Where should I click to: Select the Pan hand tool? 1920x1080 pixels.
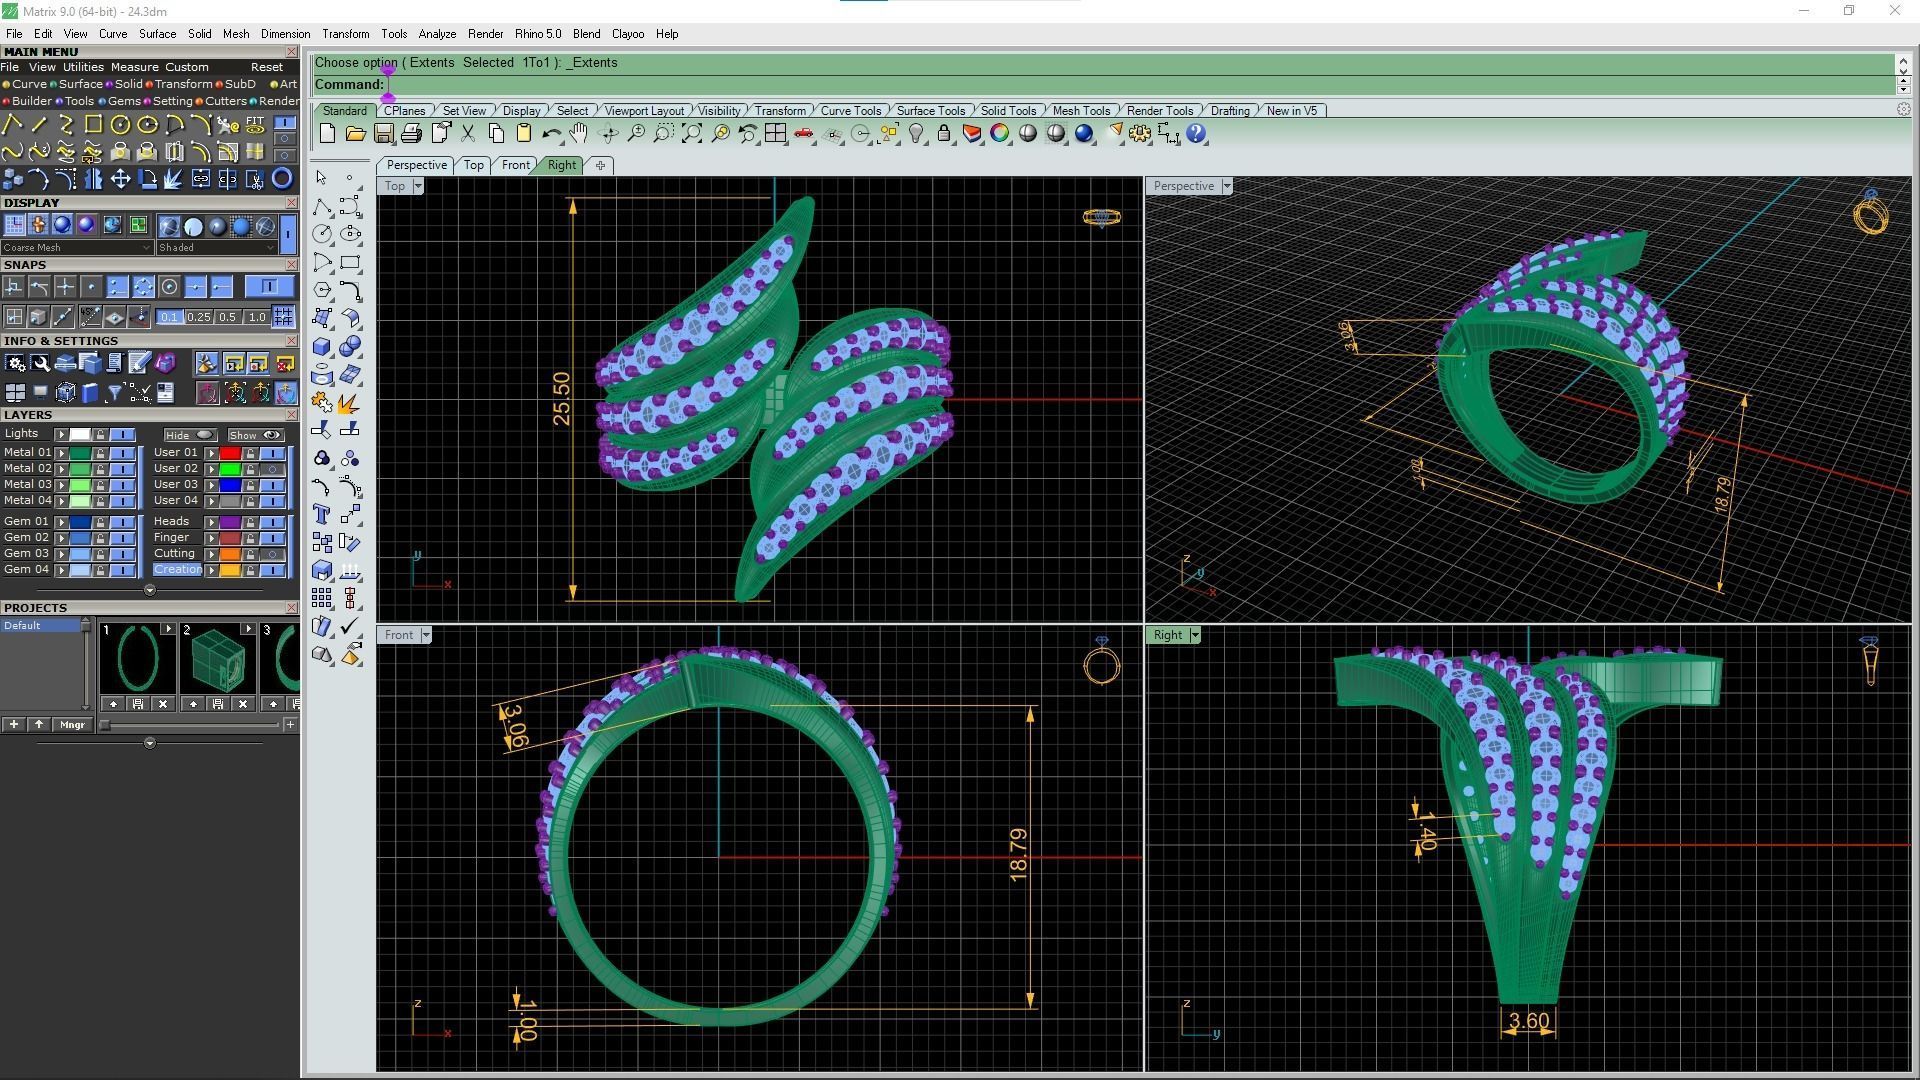(x=579, y=133)
